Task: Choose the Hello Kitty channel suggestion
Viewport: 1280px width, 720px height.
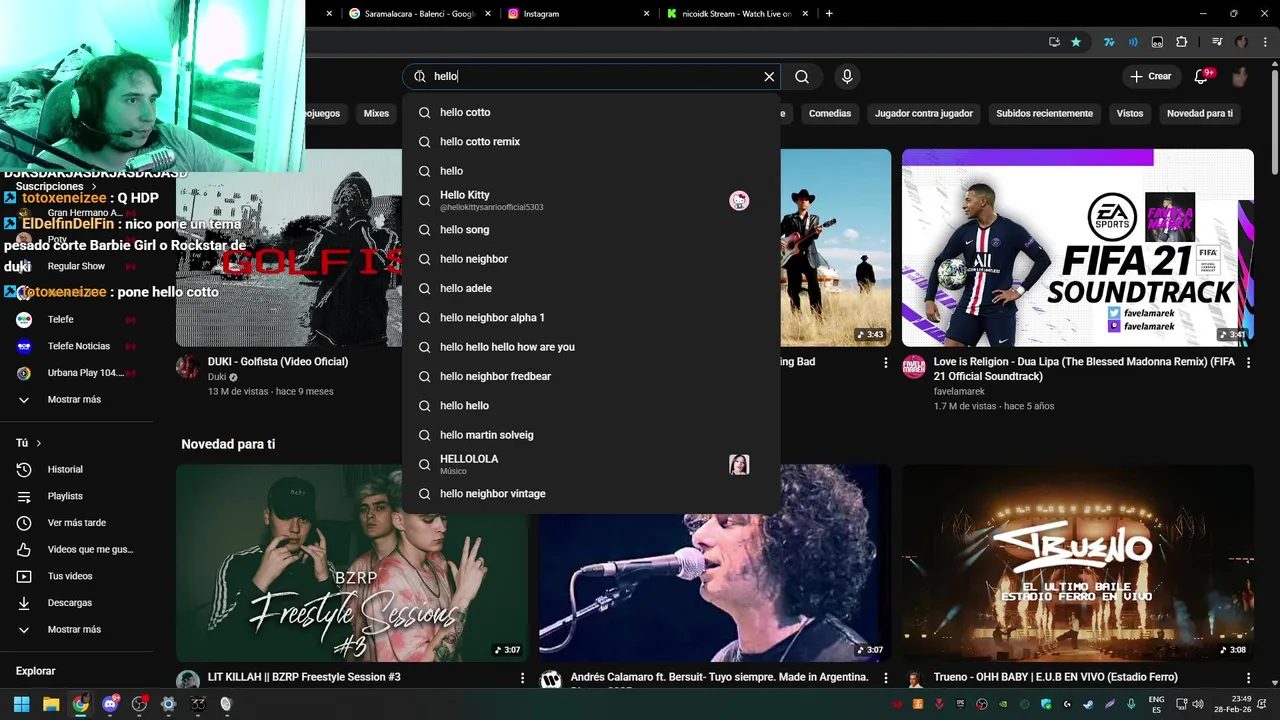Action: (591, 200)
